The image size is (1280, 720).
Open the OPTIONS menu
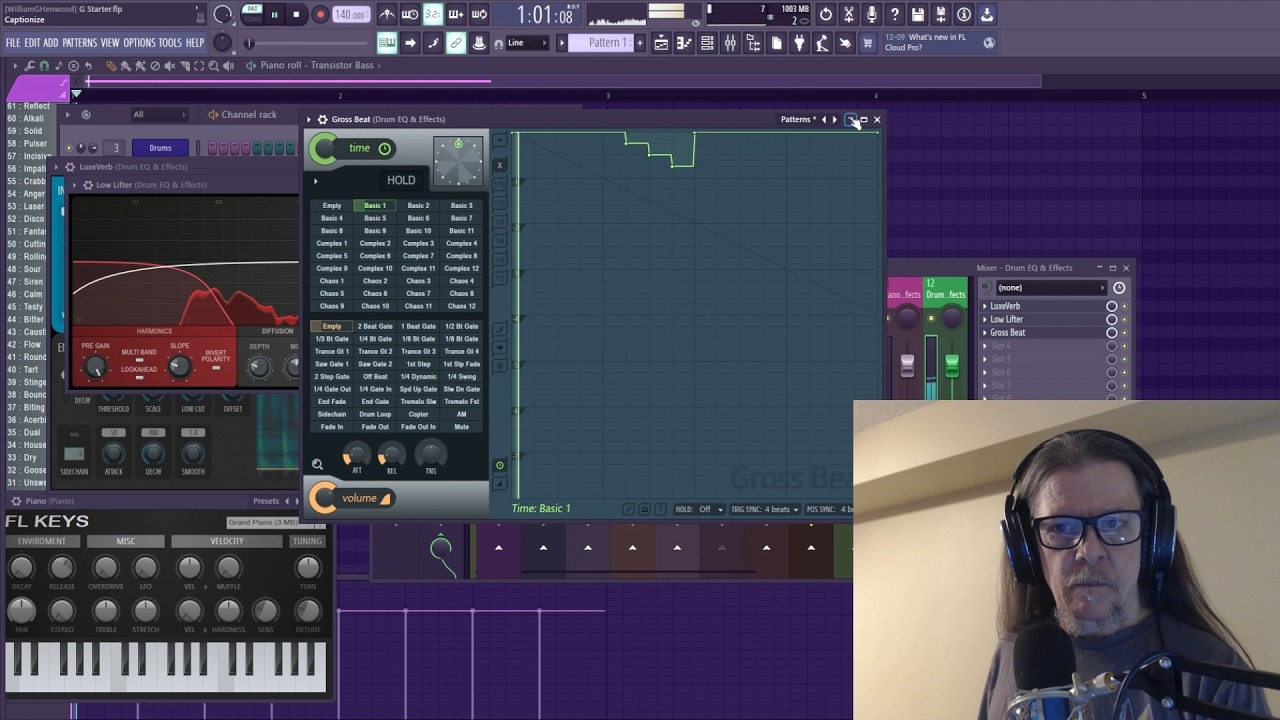tap(139, 43)
